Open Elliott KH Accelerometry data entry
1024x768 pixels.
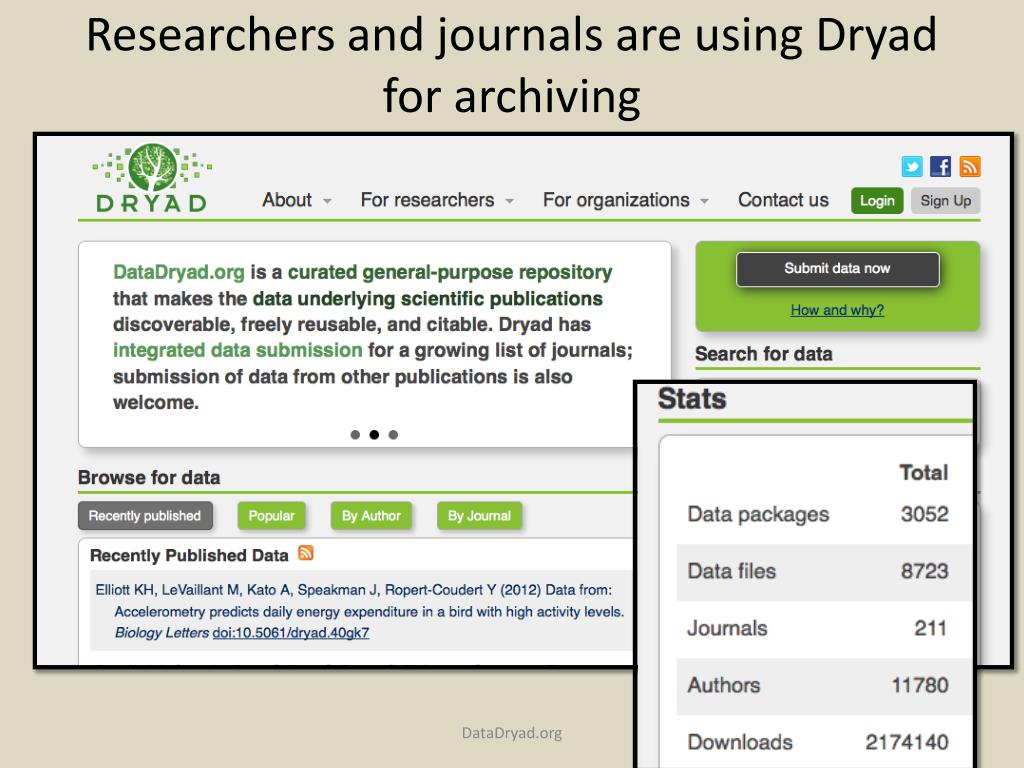pyautogui.click(x=360, y=611)
